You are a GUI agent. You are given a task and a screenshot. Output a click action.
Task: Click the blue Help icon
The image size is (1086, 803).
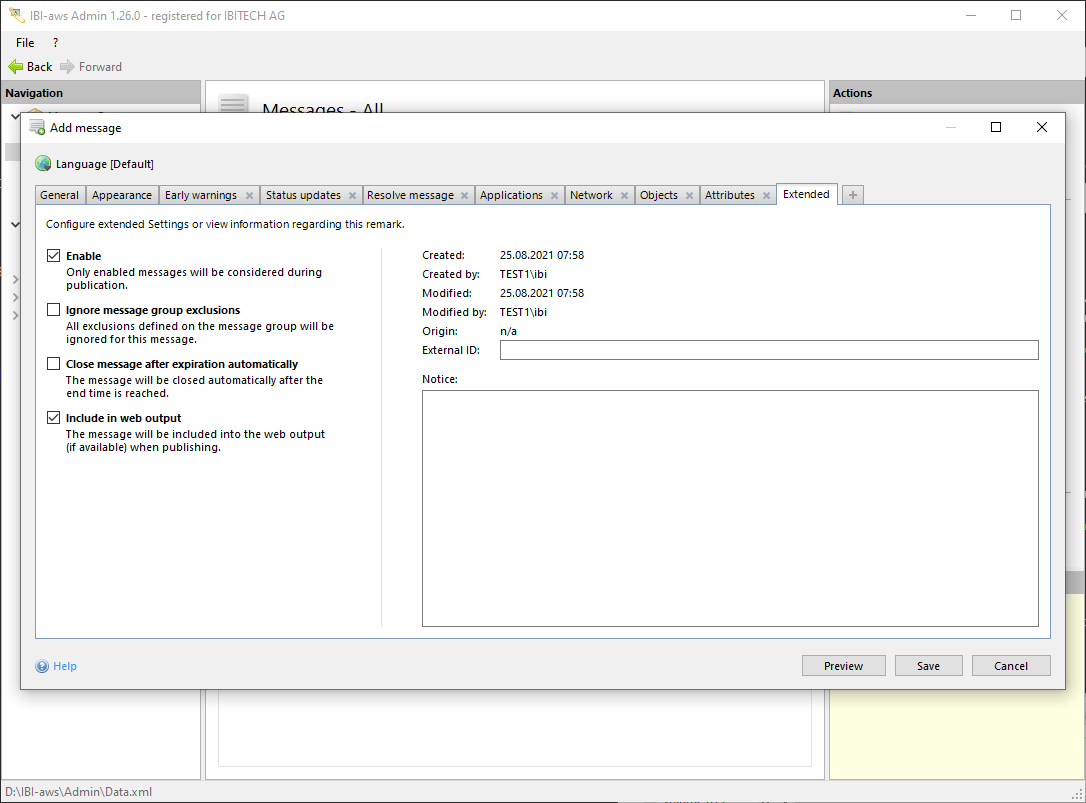point(42,666)
